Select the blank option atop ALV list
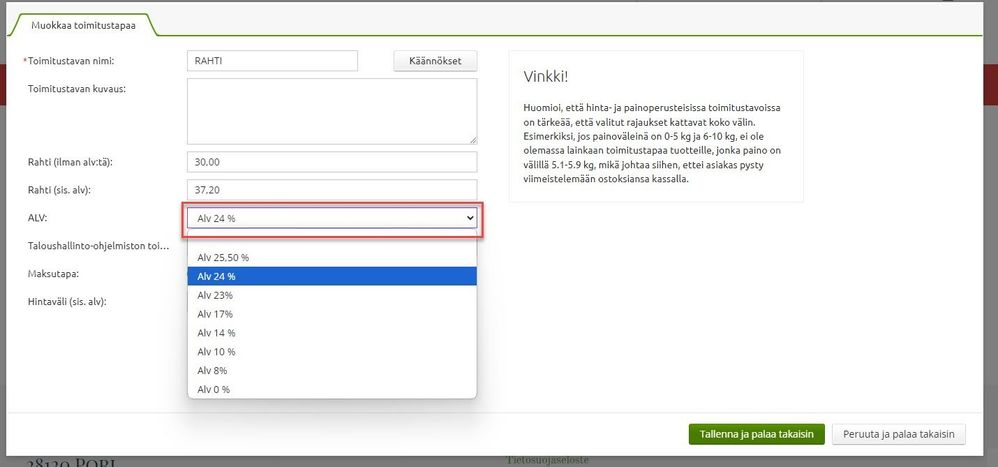Image resolution: width=998 pixels, height=467 pixels. coord(332,240)
